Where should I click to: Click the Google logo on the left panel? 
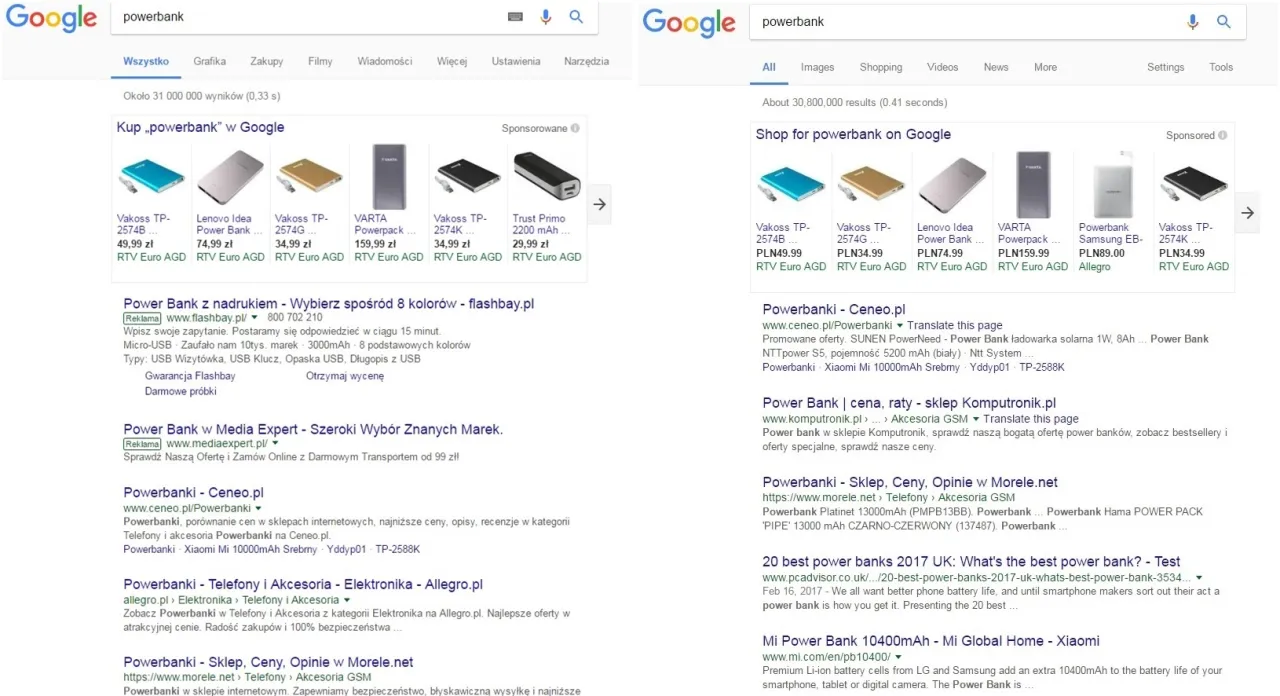click(x=51, y=18)
